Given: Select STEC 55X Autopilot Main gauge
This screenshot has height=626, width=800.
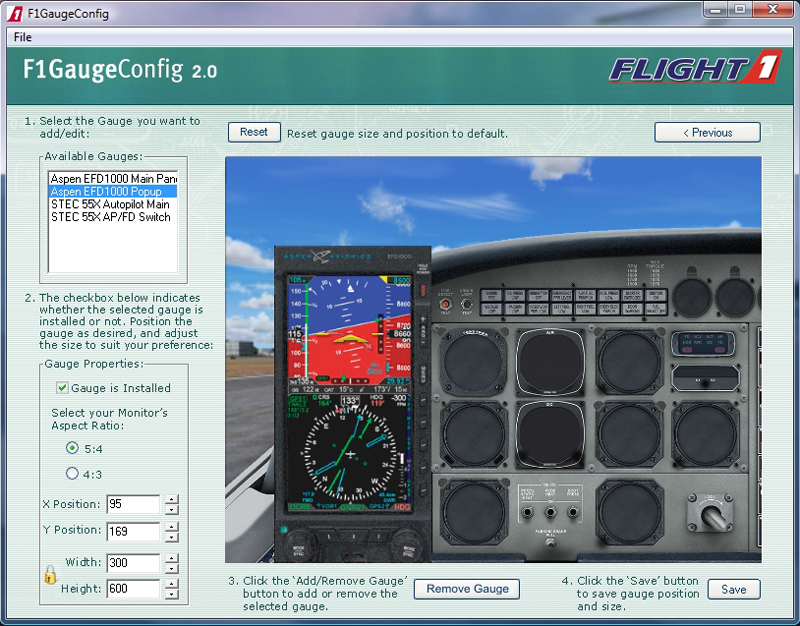Looking at the screenshot, I should tap(113, 204).
